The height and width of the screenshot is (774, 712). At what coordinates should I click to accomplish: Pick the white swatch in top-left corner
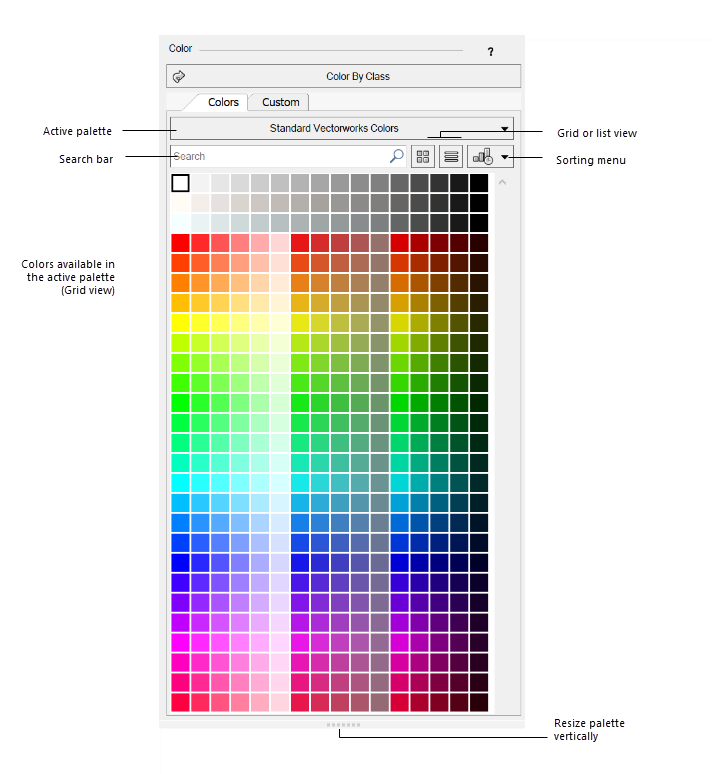coord(180,183)
